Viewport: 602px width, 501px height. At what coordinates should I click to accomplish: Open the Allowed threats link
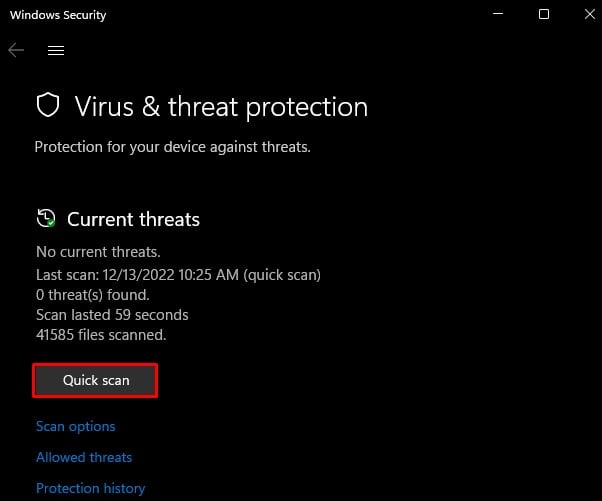(x=84, y=457)
